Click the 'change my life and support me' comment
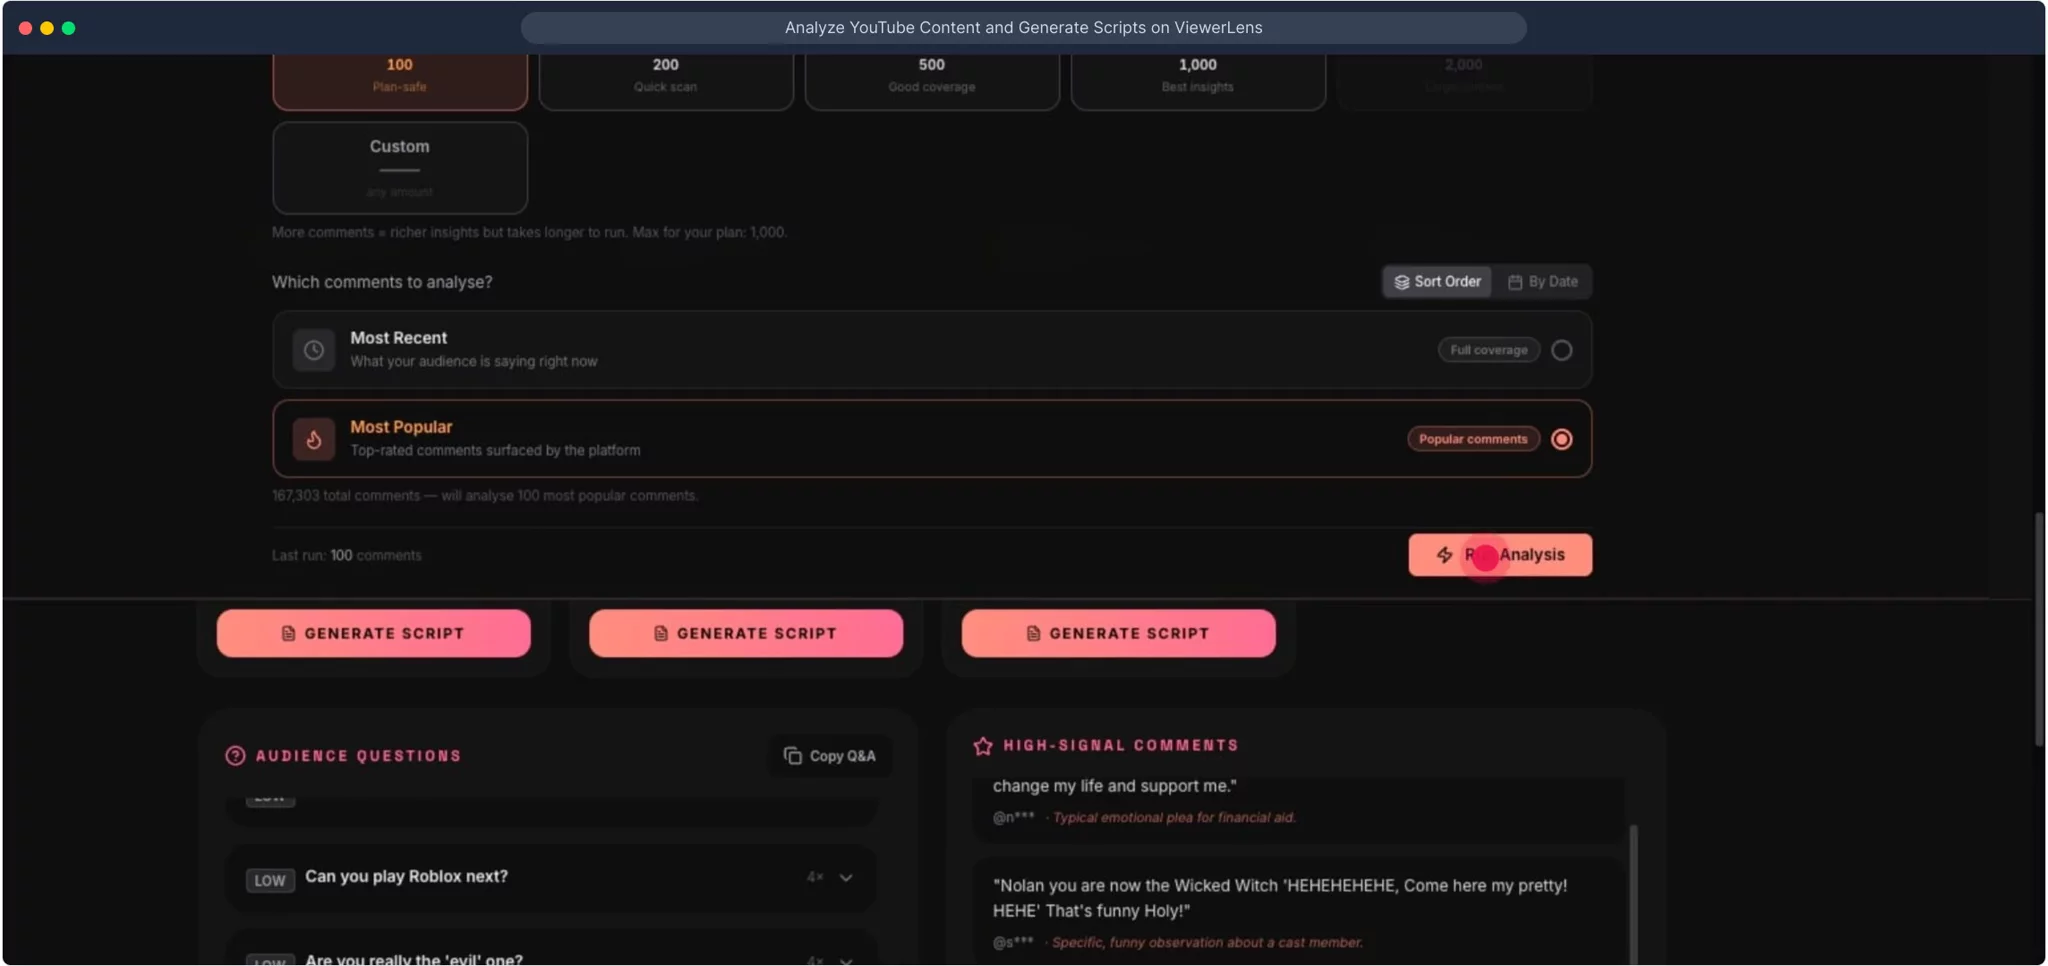 [1115, 786]
